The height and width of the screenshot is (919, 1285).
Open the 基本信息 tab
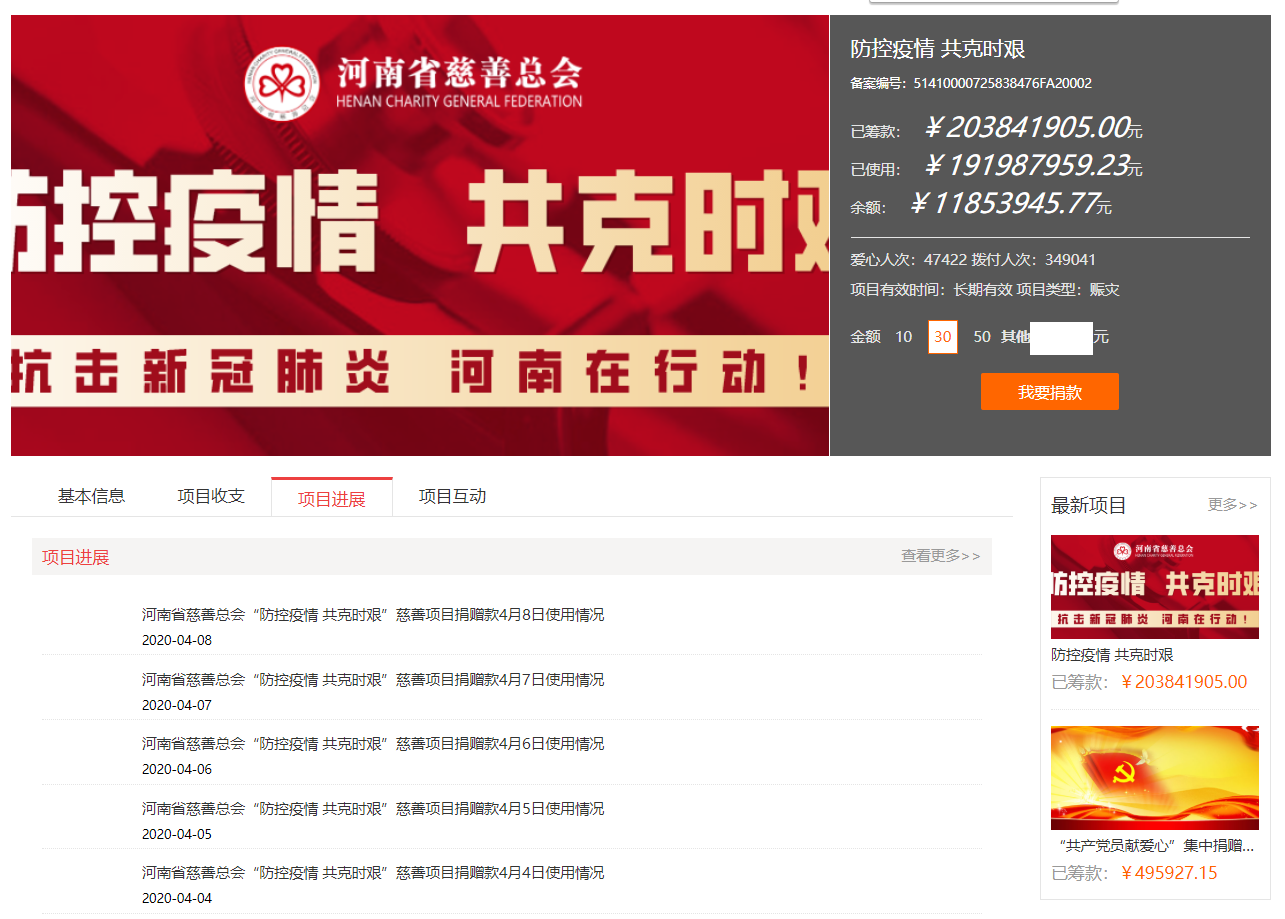[x=91, y=496]
